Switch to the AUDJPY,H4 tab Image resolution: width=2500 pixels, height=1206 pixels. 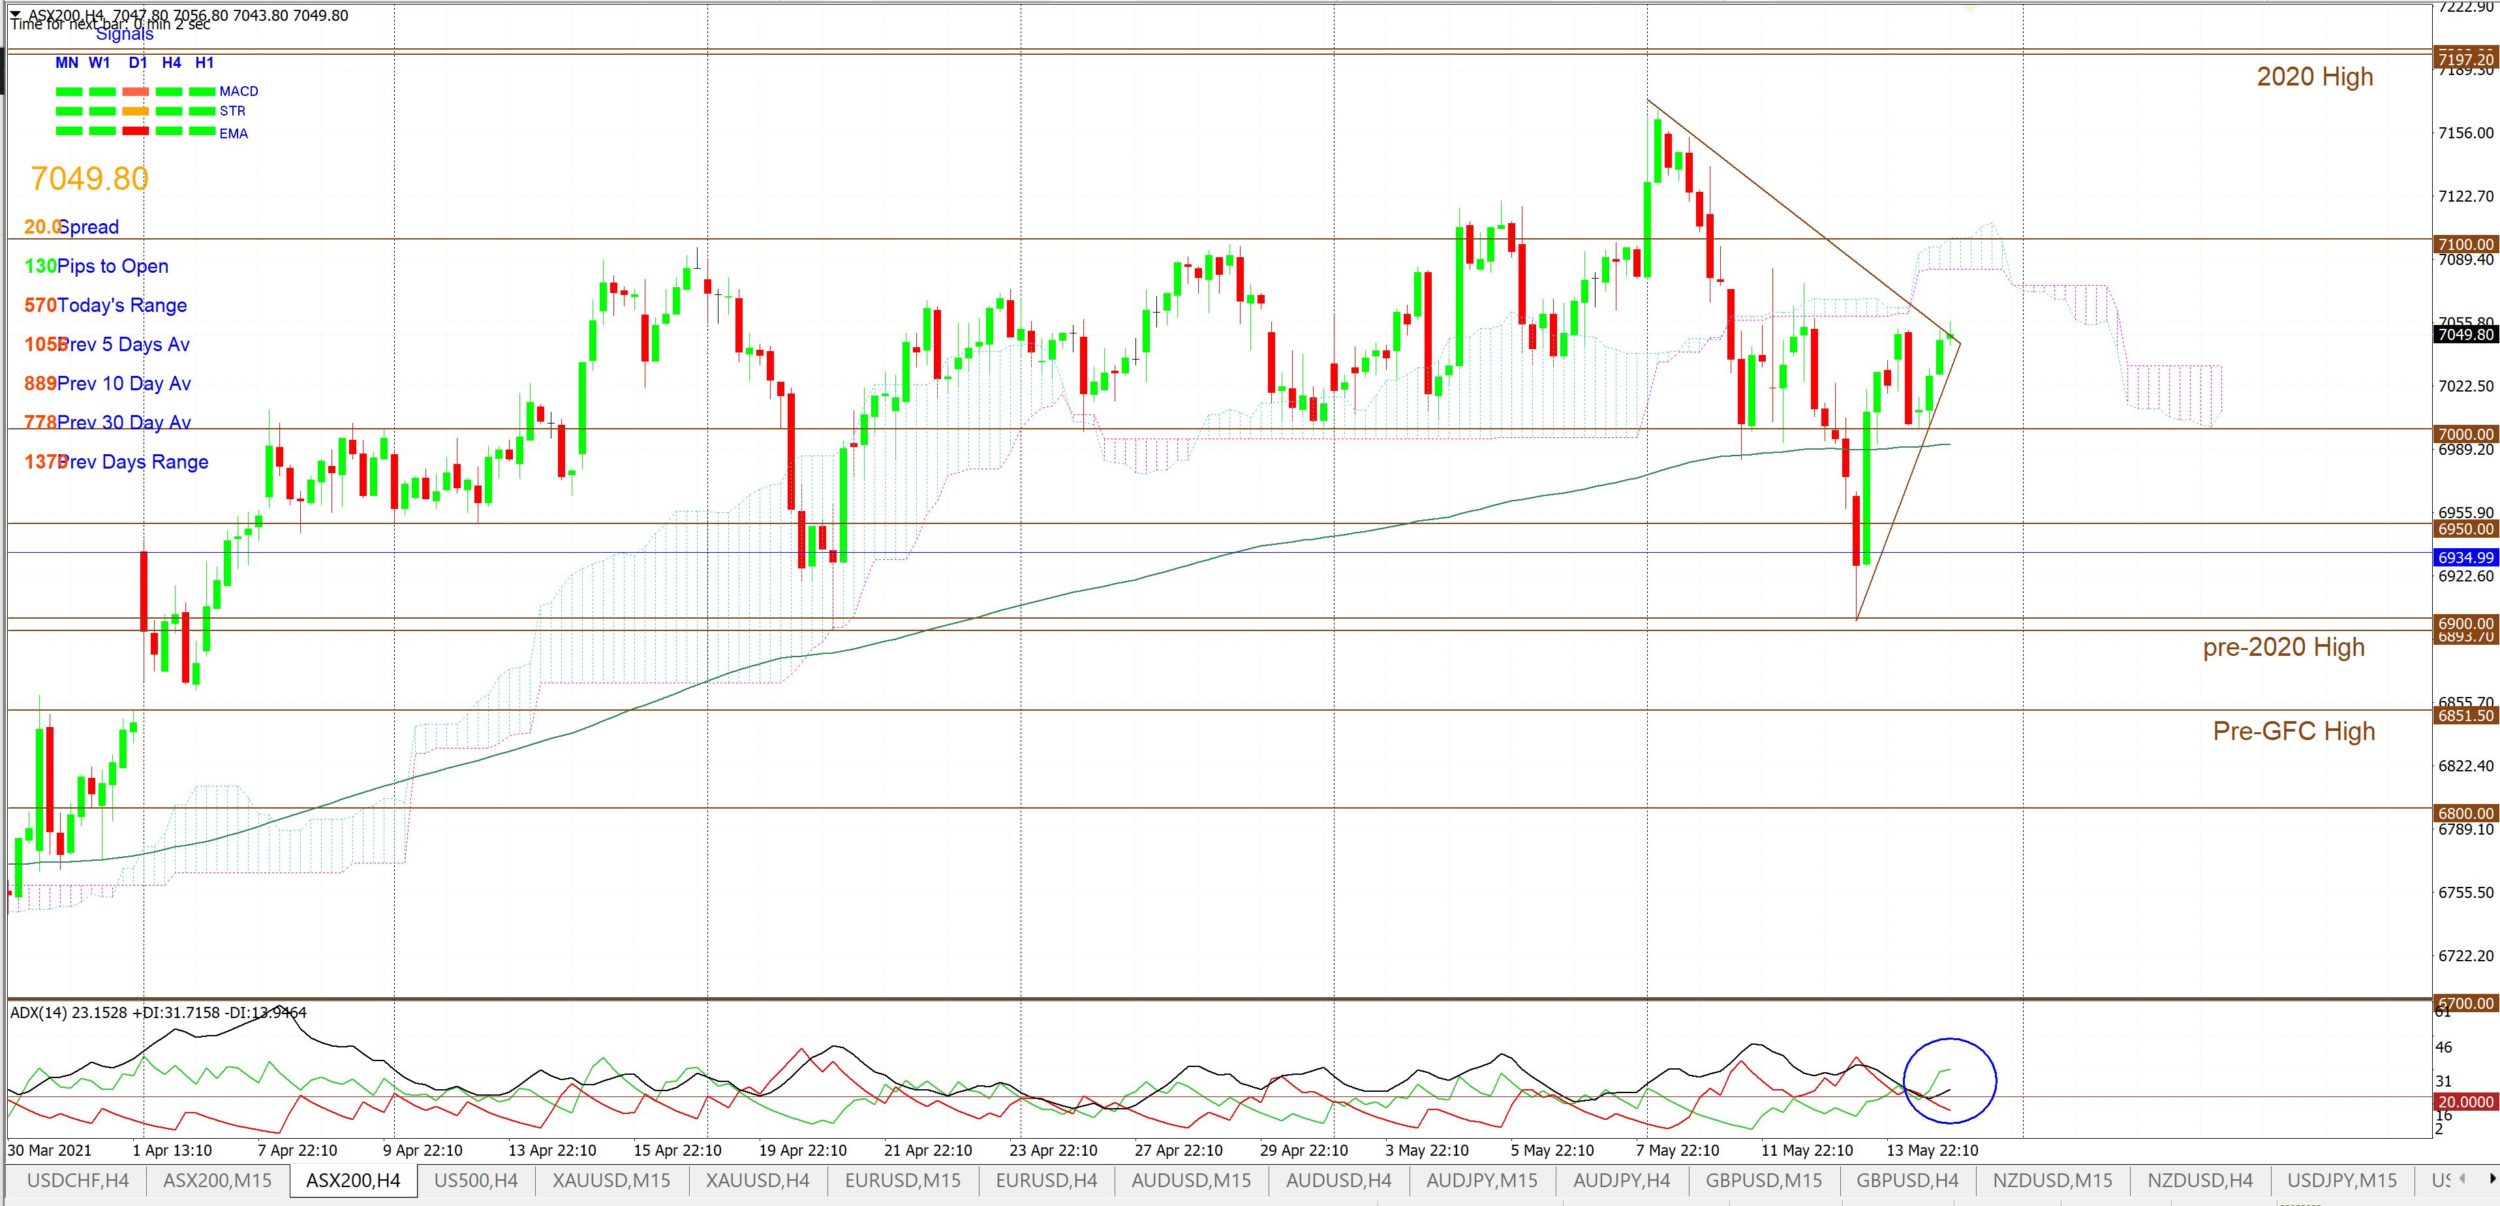point(1621,1180)
